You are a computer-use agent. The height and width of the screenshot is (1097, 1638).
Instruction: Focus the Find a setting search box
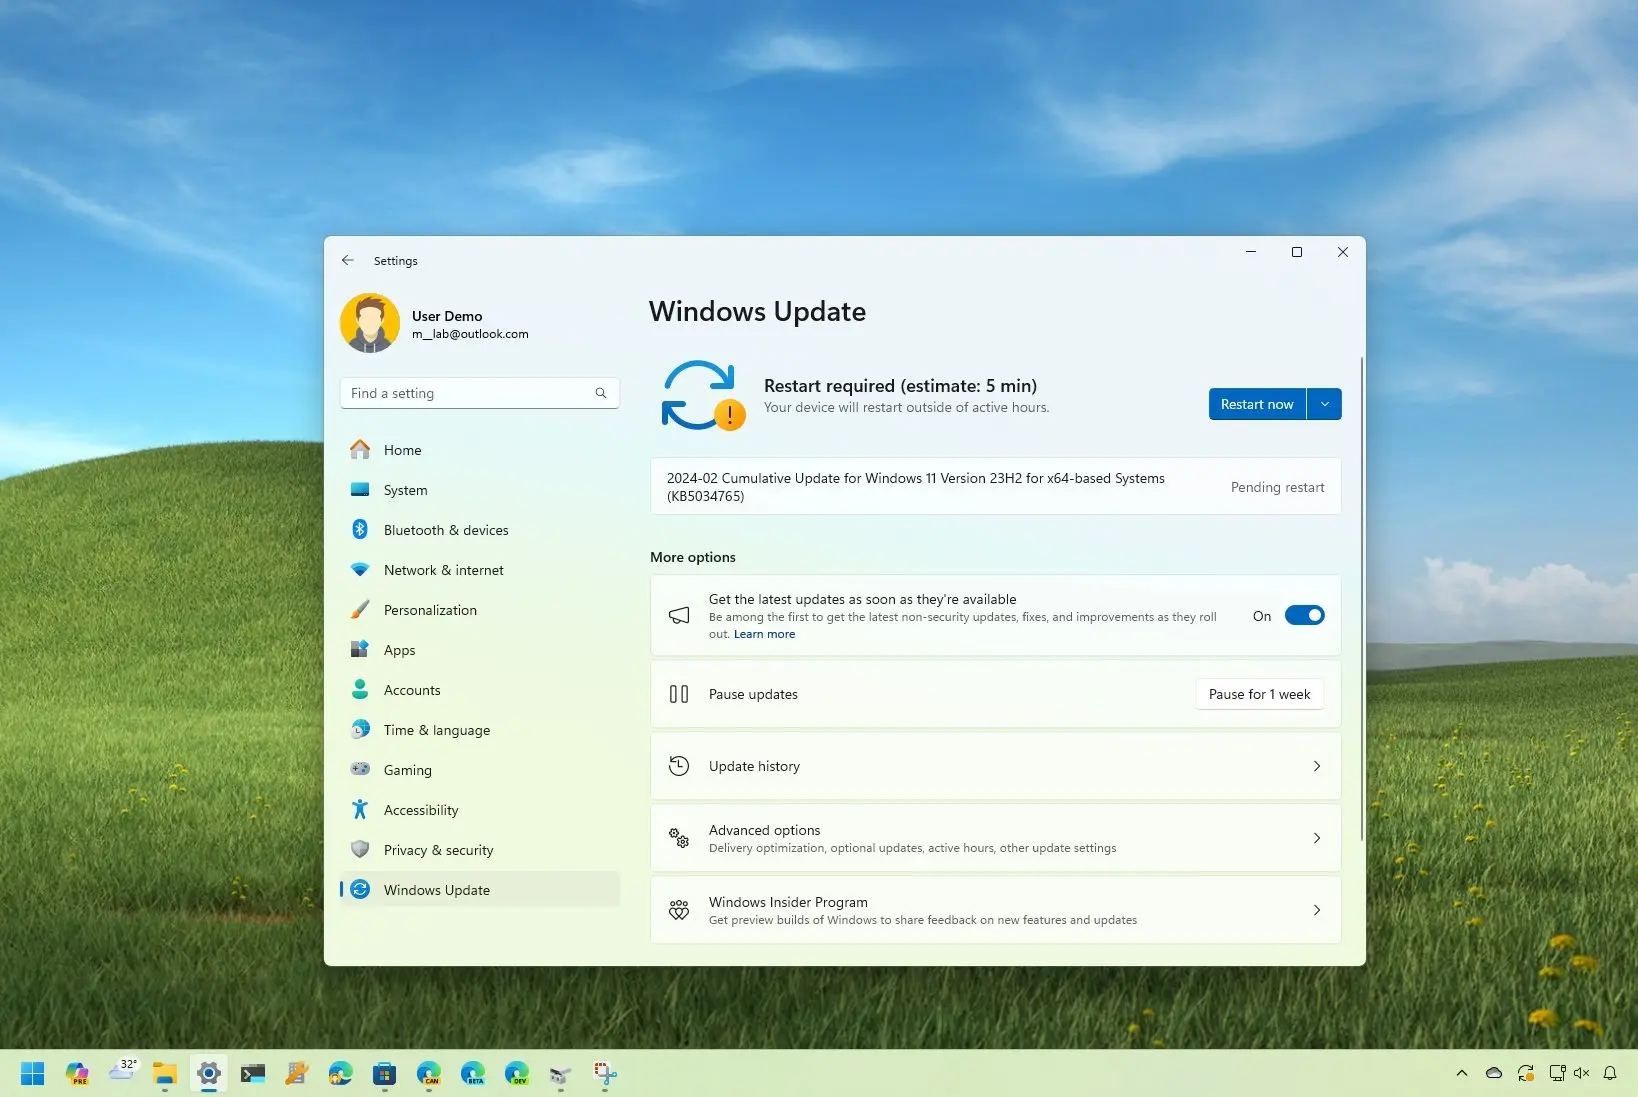(x=479, y=393)
